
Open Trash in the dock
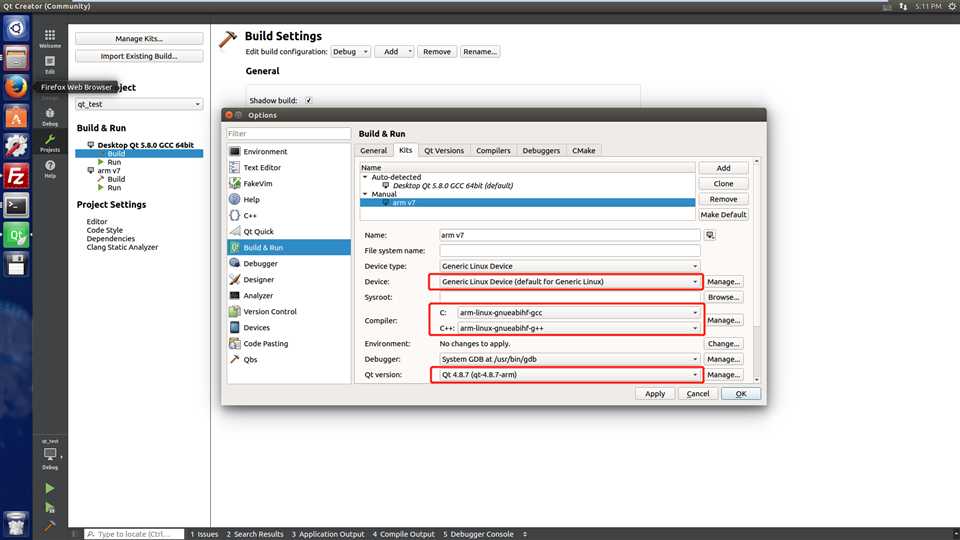coord(16,524)
